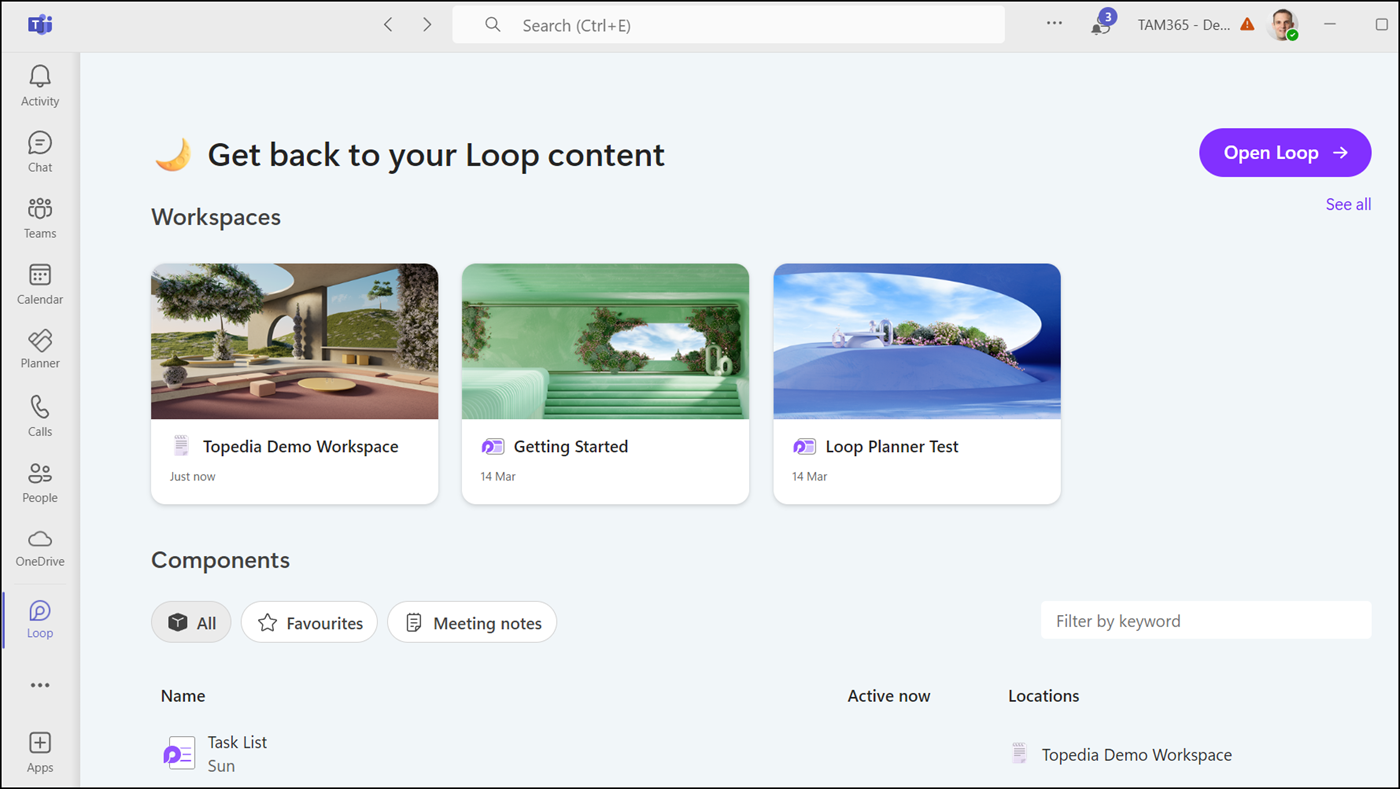Screen dimensions: 1400x789
Task: Expand more apps ellipsis in sidebar
Action: 40,685
